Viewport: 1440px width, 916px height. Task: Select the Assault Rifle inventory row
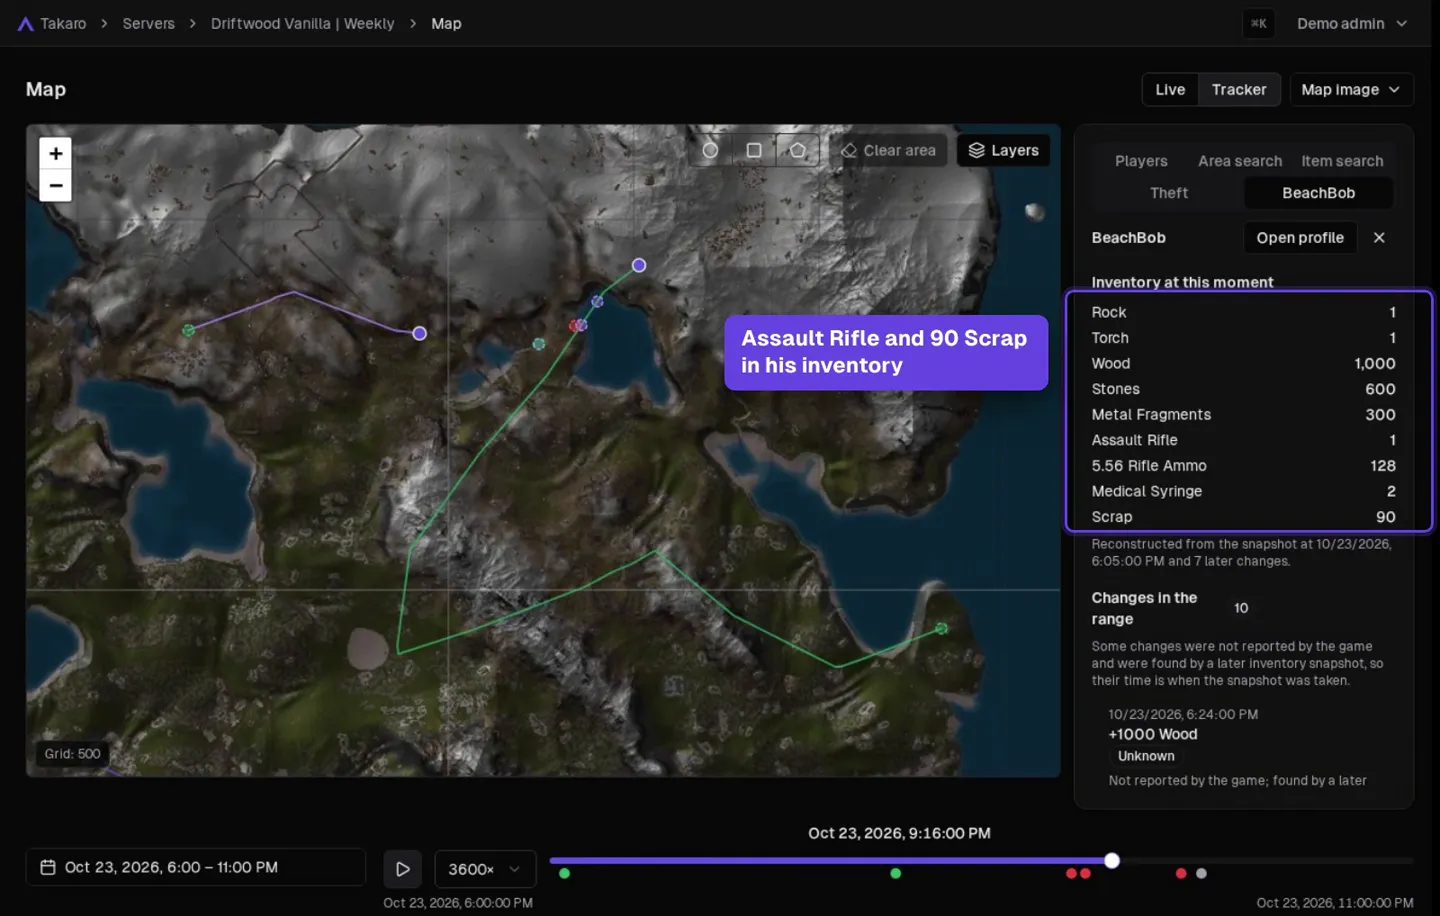[1243, 440]
